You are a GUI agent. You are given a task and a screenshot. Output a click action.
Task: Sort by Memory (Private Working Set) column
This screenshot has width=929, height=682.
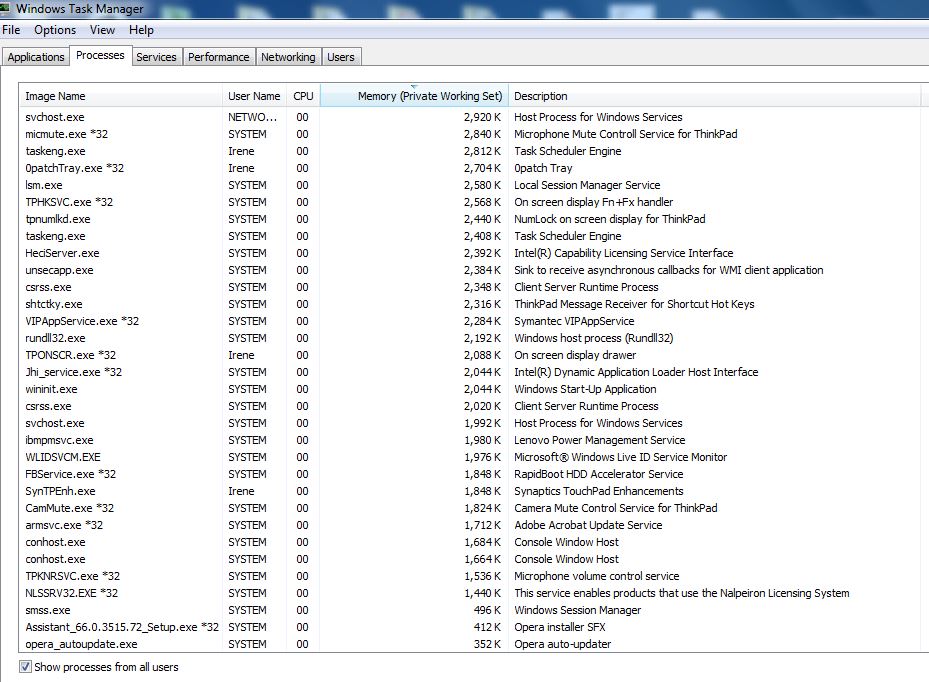[x=429, y=96]
